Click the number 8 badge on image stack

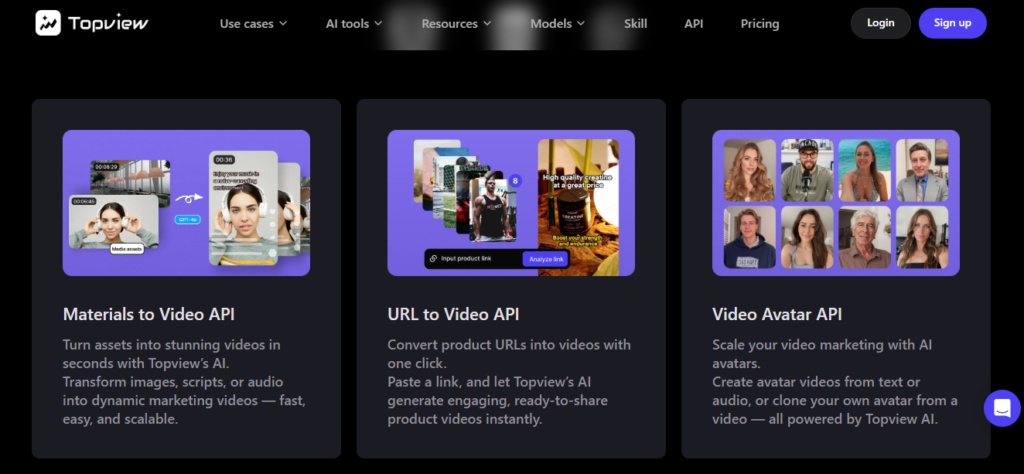click(515, 181)
